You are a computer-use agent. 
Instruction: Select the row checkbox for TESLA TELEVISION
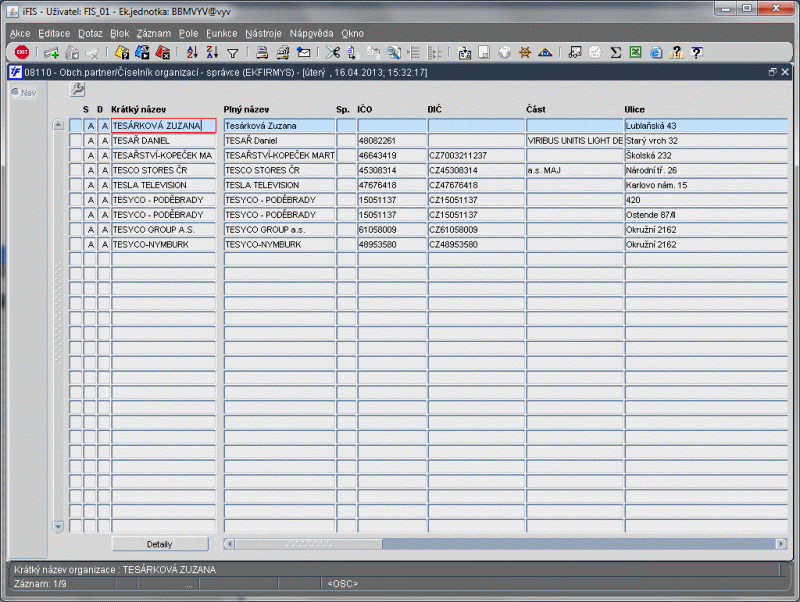[75, 185]
